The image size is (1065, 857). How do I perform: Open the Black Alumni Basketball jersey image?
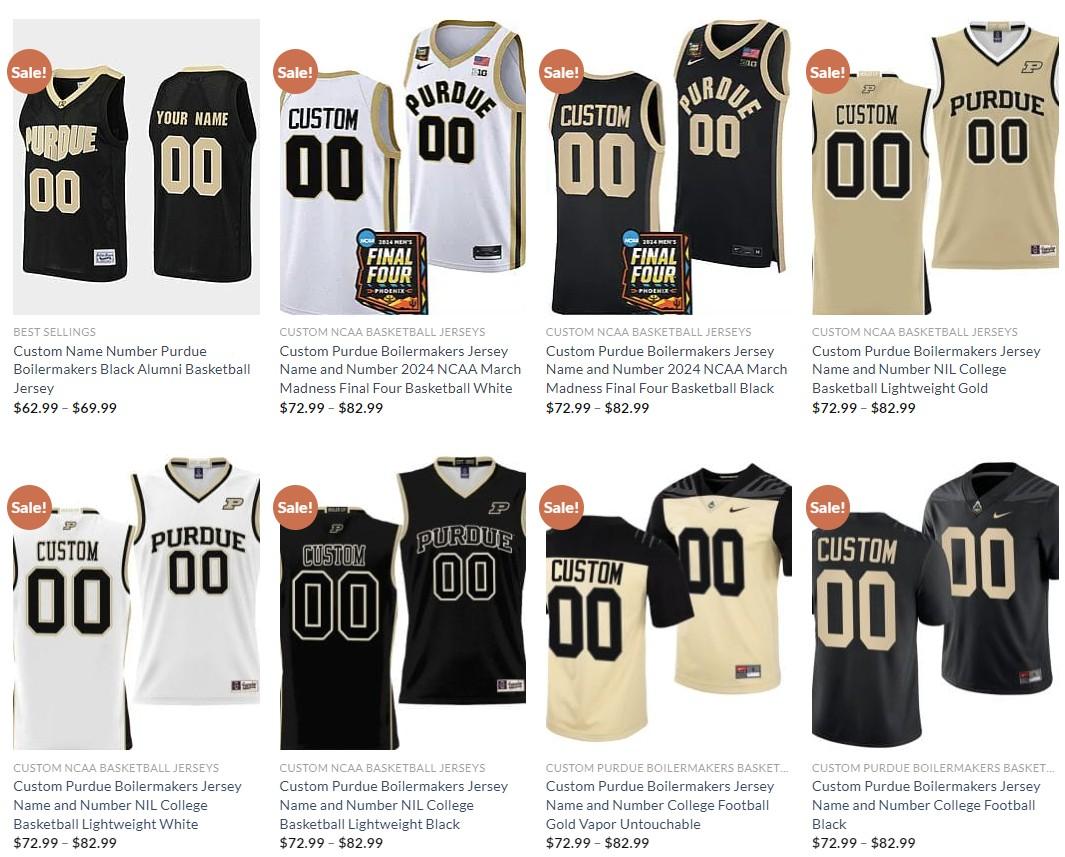tap(137, 166)
